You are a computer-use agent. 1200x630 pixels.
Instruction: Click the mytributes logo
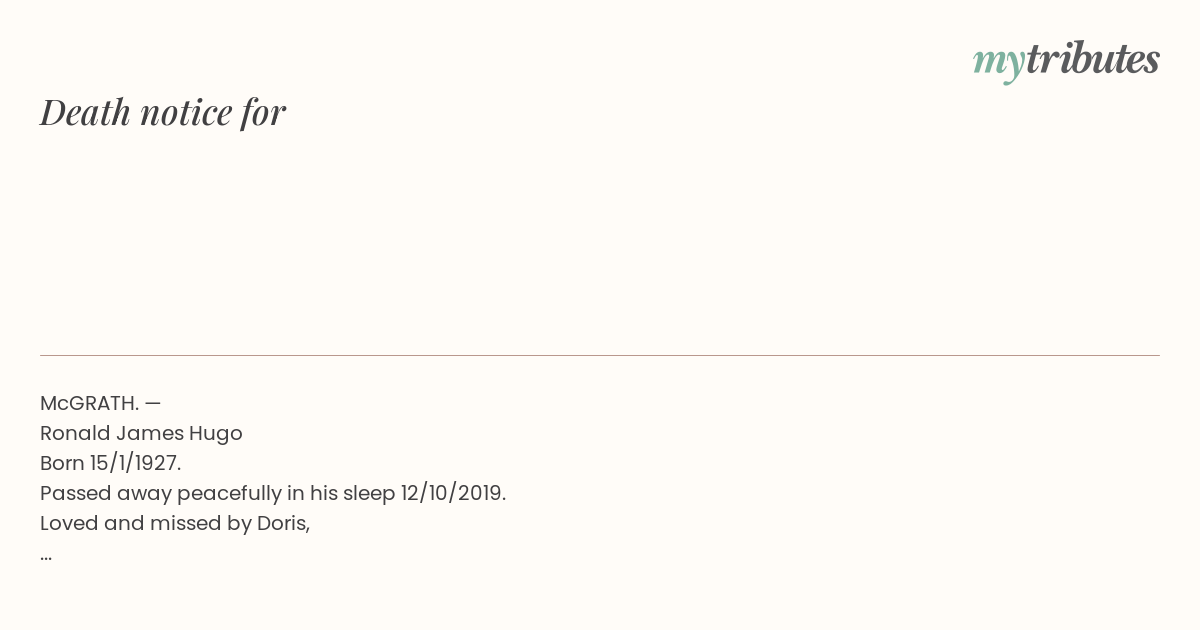pos(1066,61)
